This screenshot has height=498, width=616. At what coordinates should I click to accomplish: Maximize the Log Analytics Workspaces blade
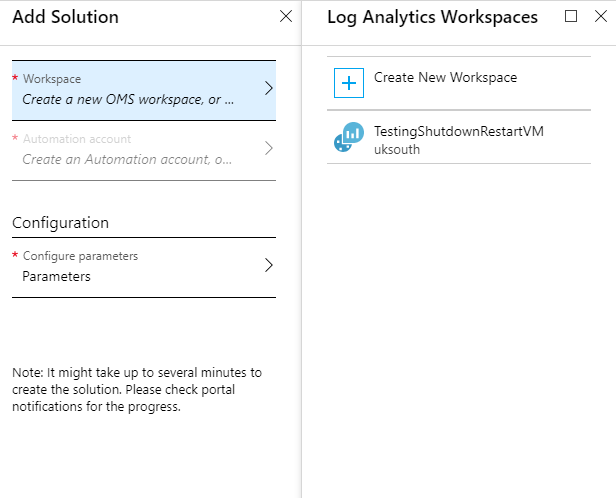(x=571, y=16)
